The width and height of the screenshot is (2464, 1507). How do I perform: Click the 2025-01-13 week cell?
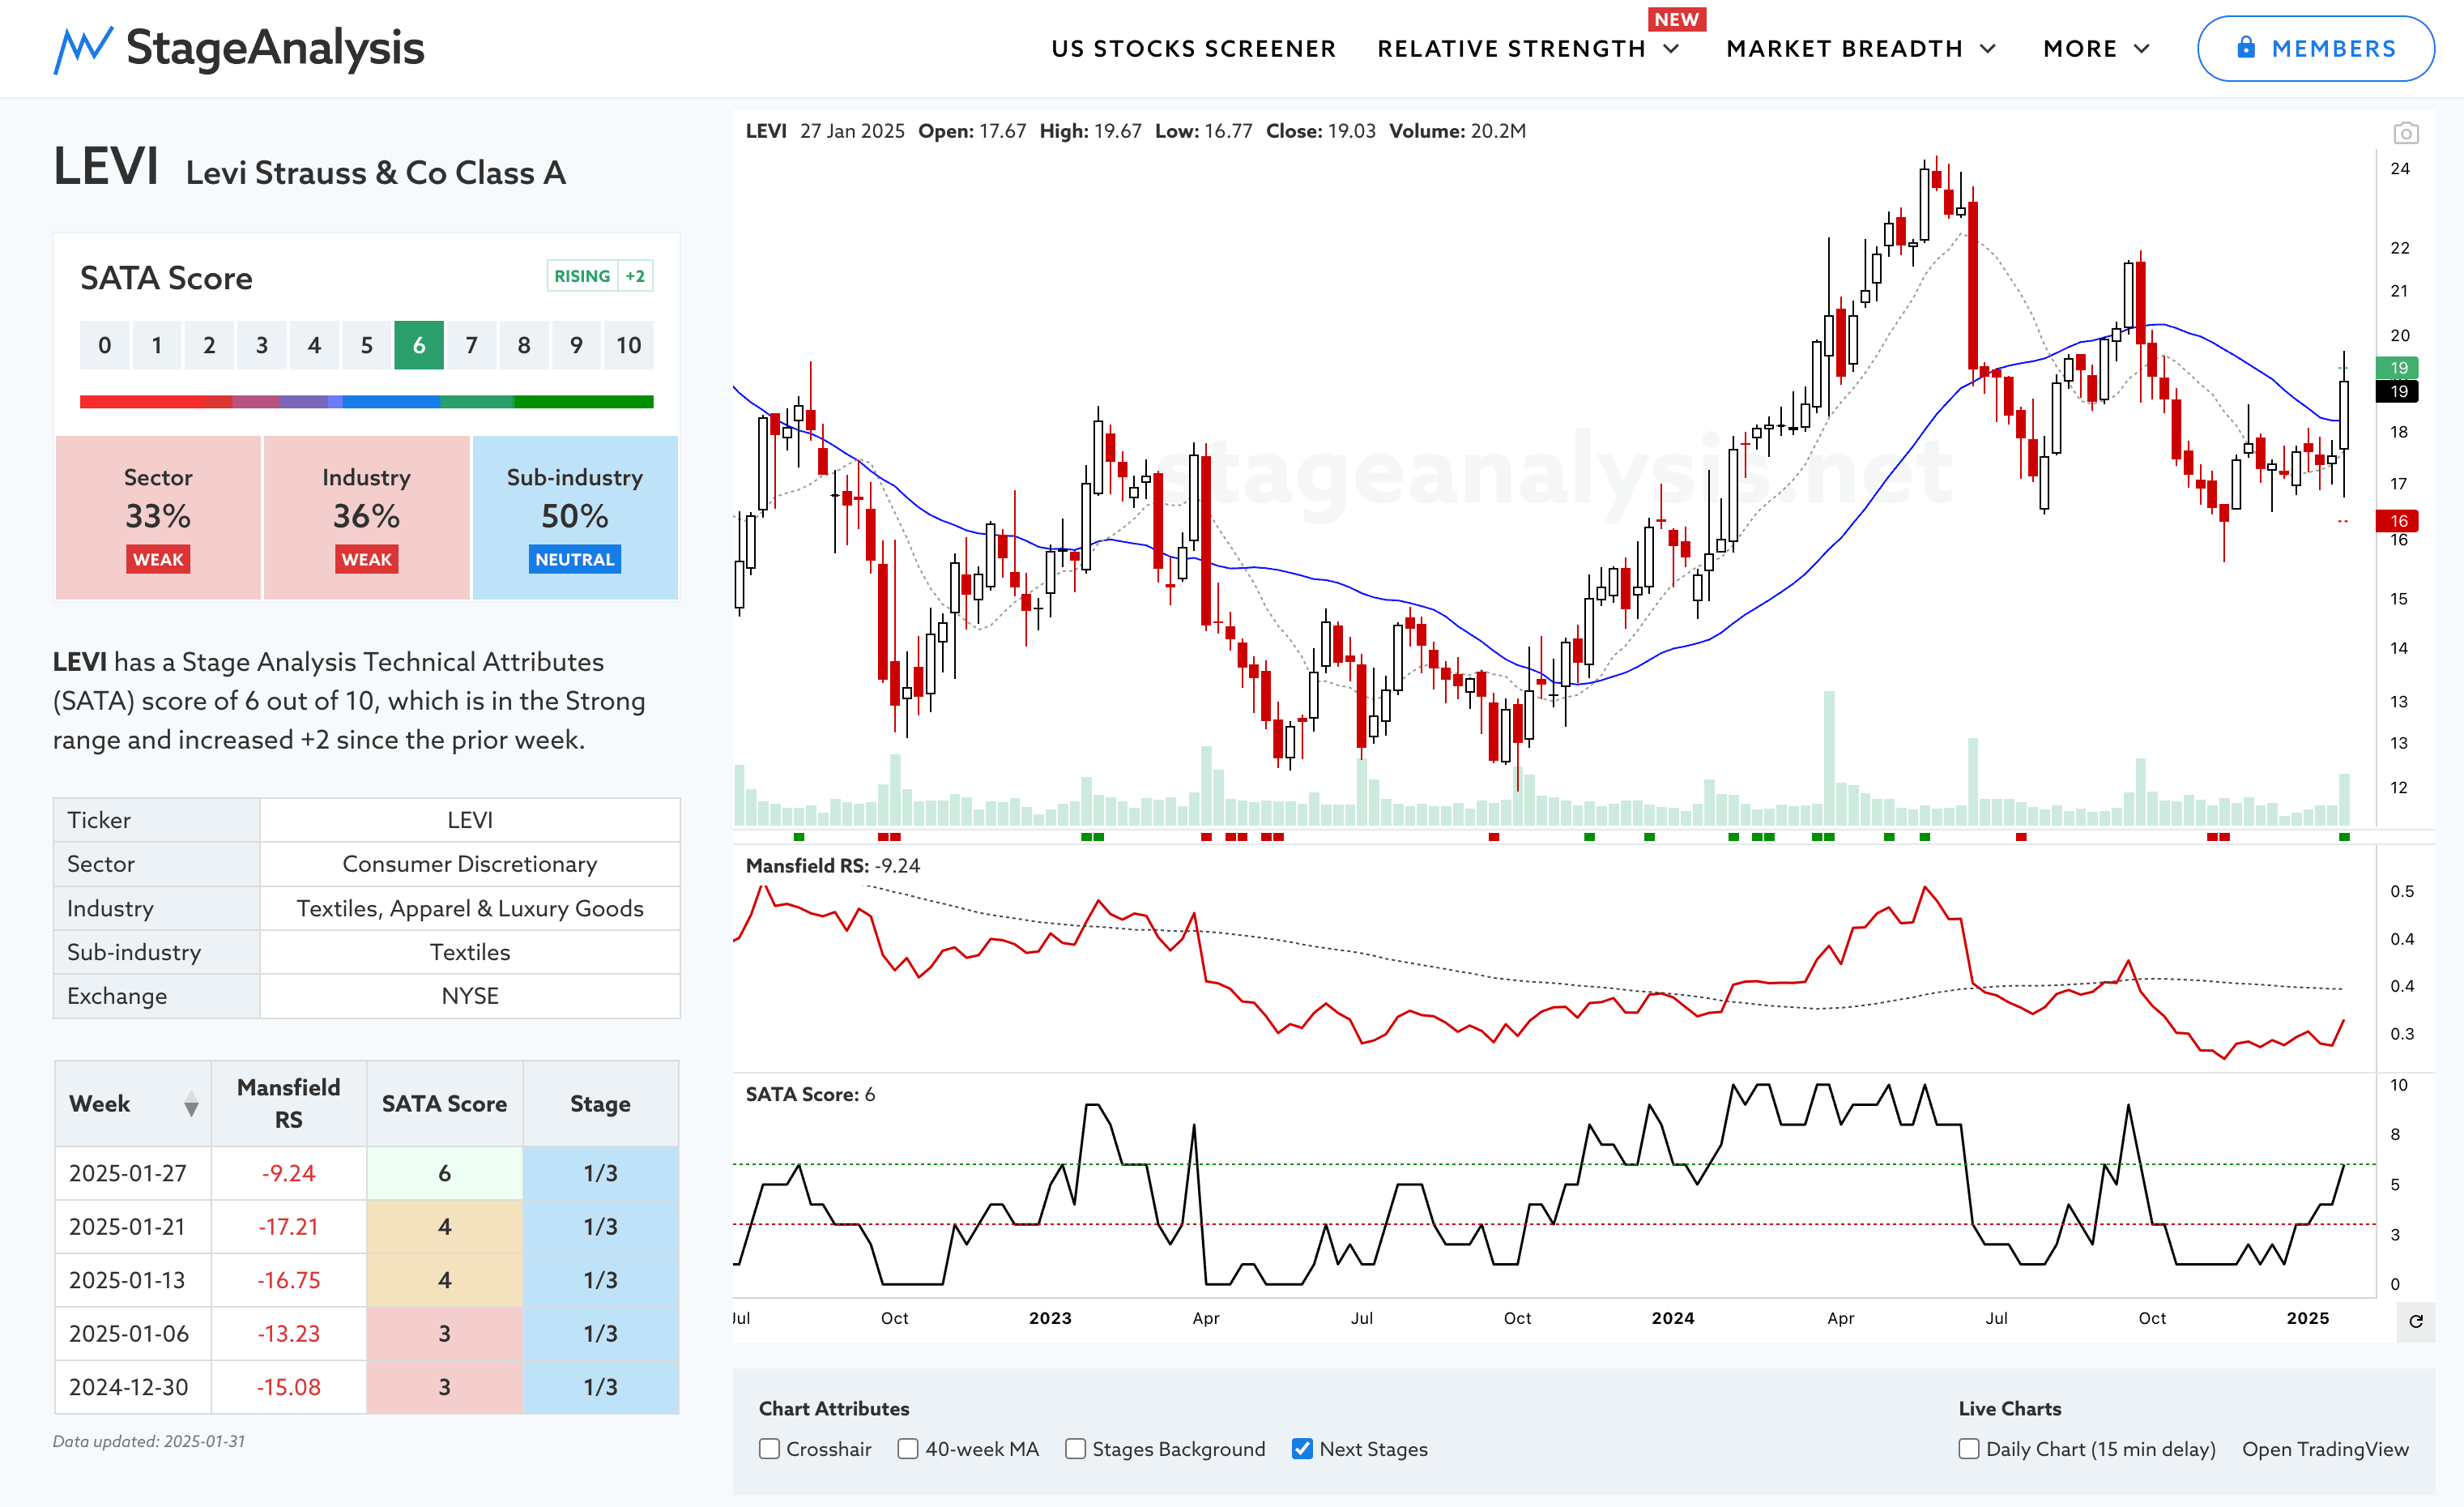[x=133, y=1280]
